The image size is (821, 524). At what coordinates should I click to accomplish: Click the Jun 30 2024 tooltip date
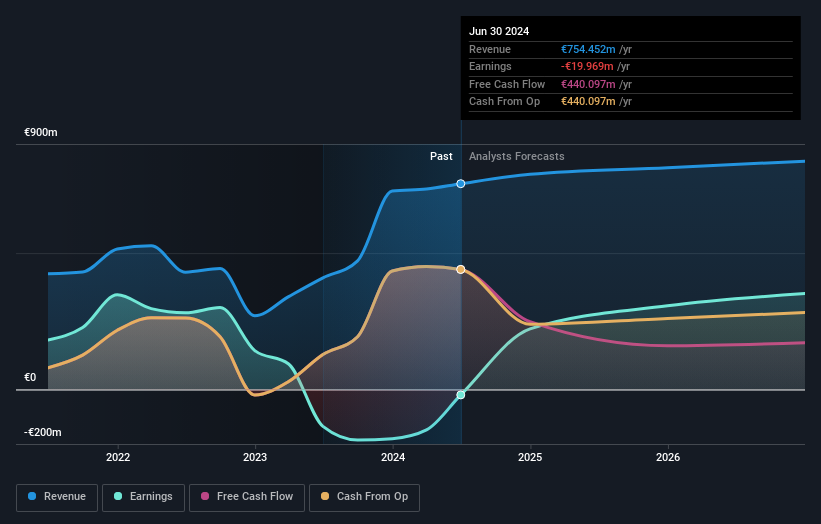tap(499, 31)
